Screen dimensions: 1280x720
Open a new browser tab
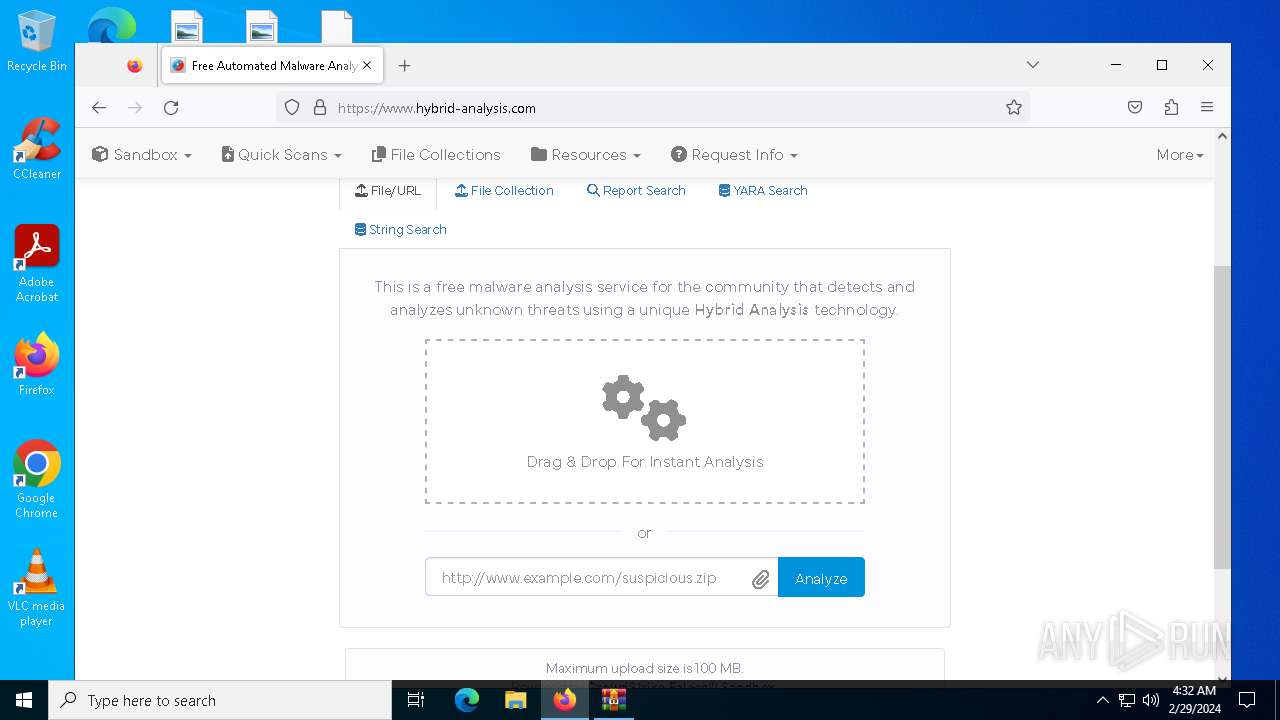[x=404, y=66]
